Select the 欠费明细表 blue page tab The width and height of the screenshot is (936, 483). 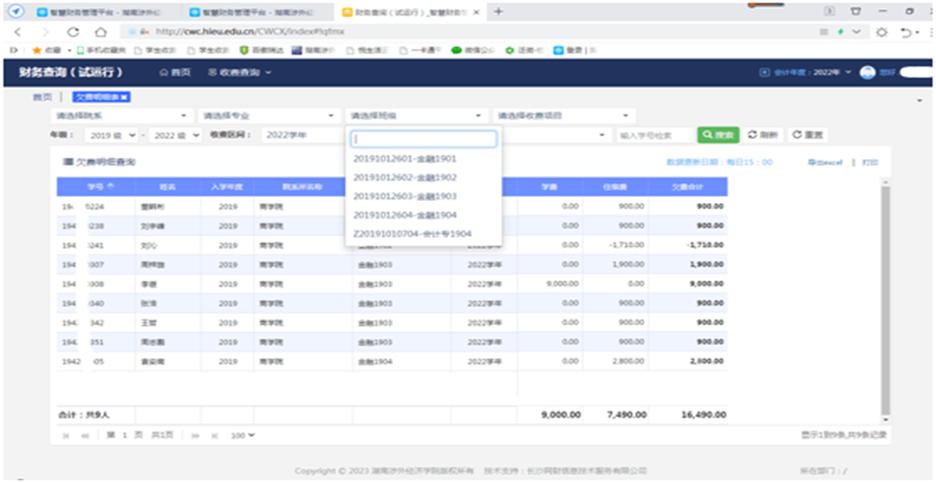101,97
